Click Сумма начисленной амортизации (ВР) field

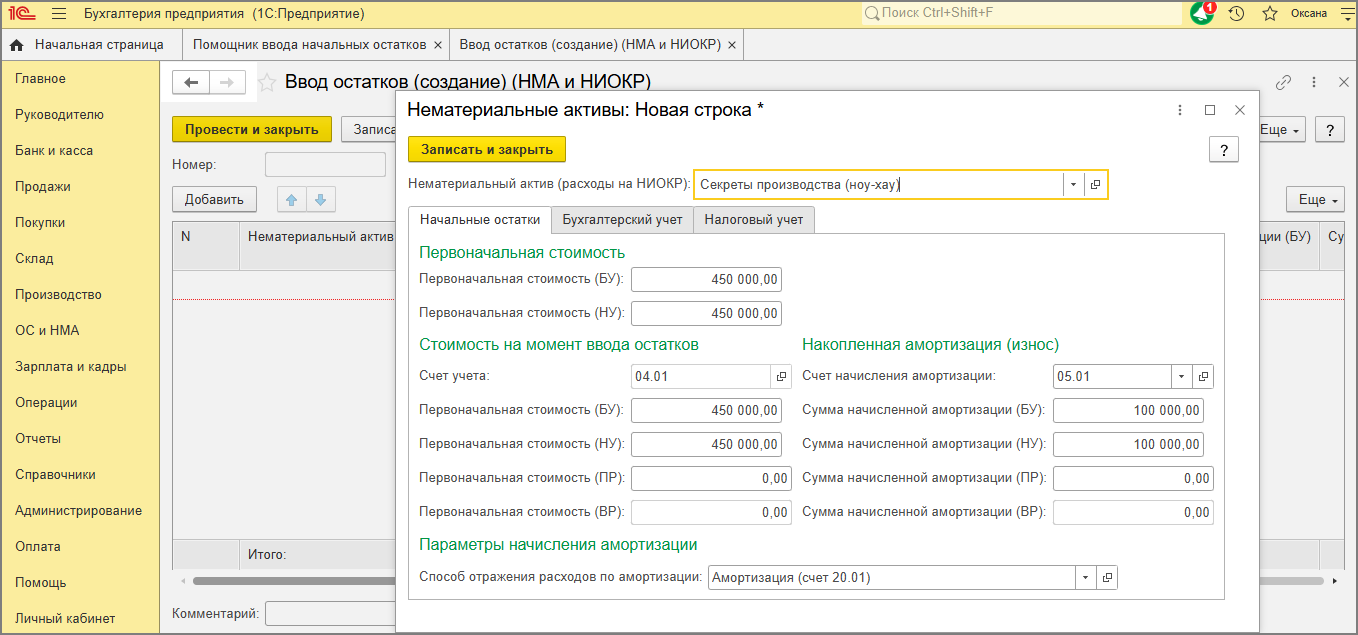1133,513
